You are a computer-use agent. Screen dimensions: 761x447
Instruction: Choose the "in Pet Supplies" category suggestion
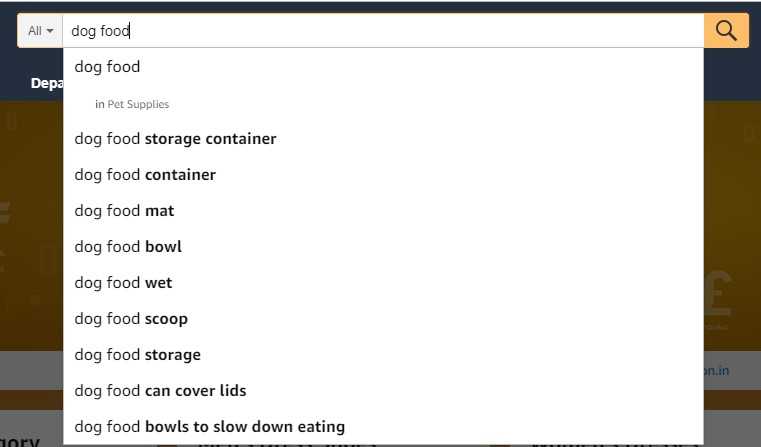pyautogui.click(x=132, y=104)
